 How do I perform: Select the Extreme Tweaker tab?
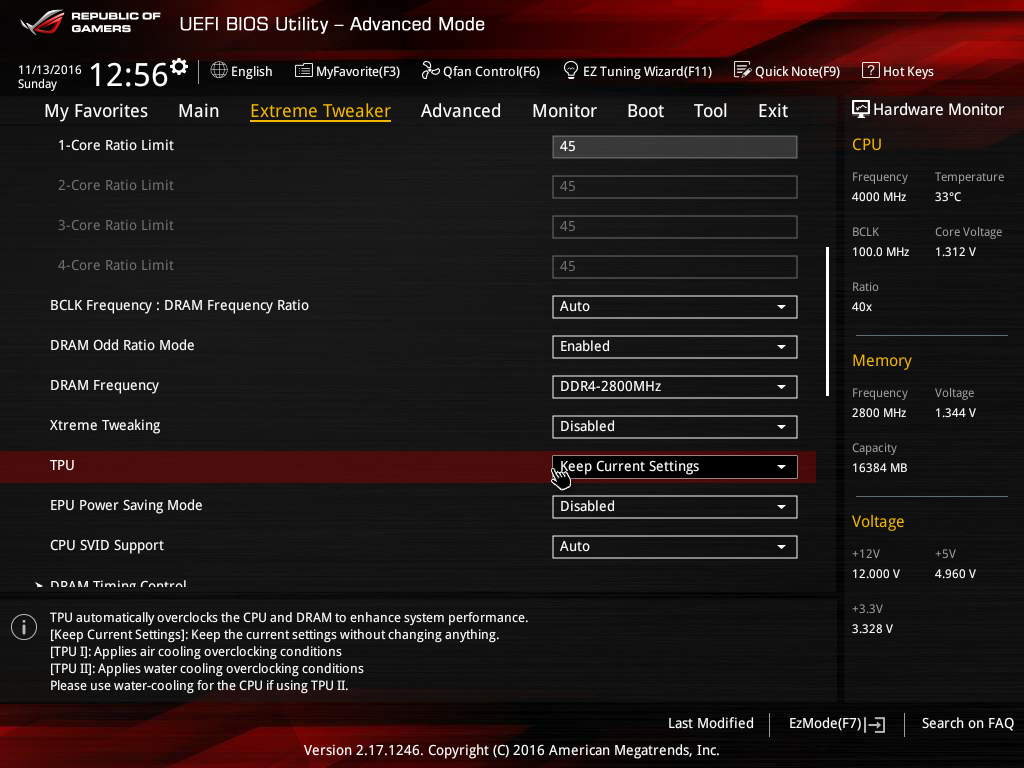pos(321,111)
